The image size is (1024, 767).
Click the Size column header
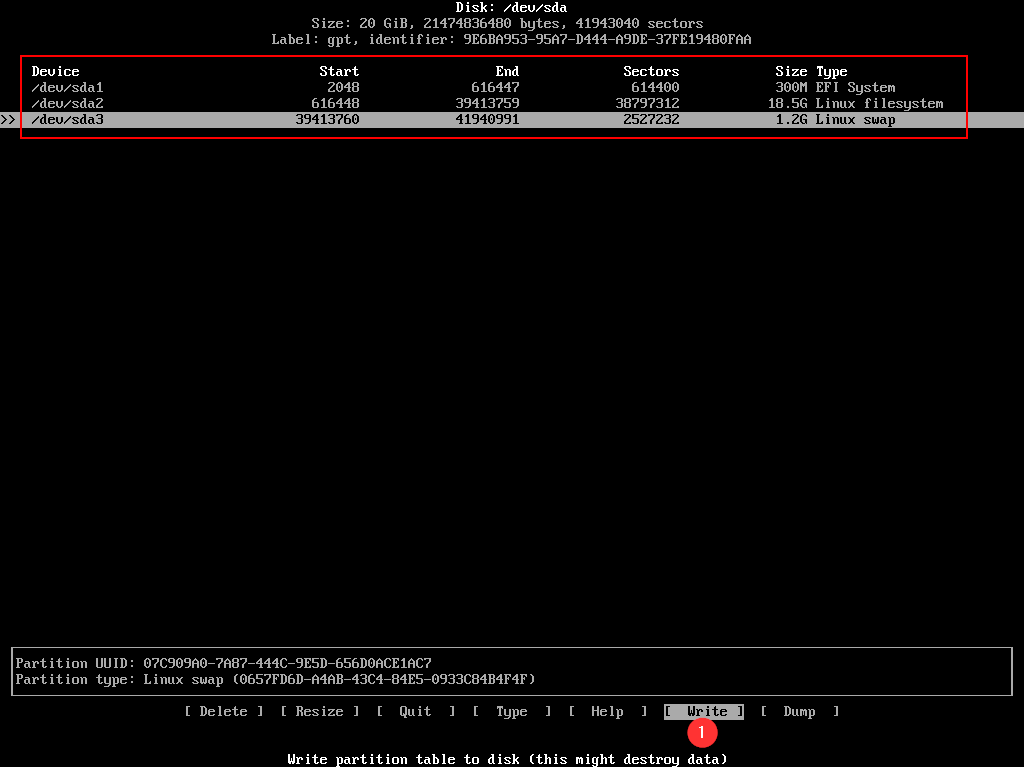click(x=791, y=71)
